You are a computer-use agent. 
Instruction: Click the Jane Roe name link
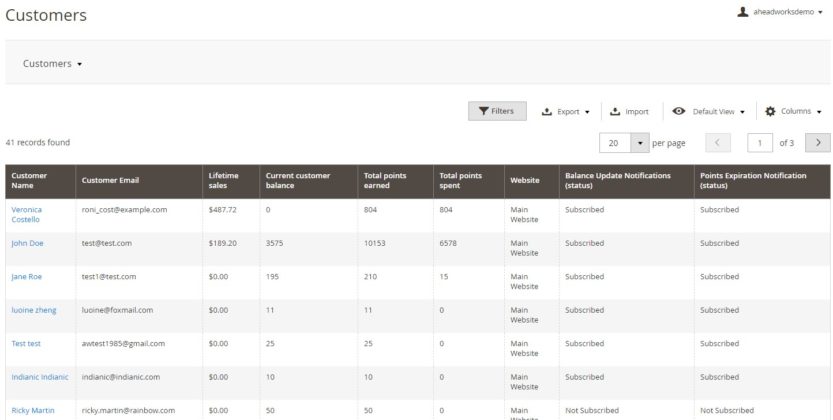pos(26,276)
